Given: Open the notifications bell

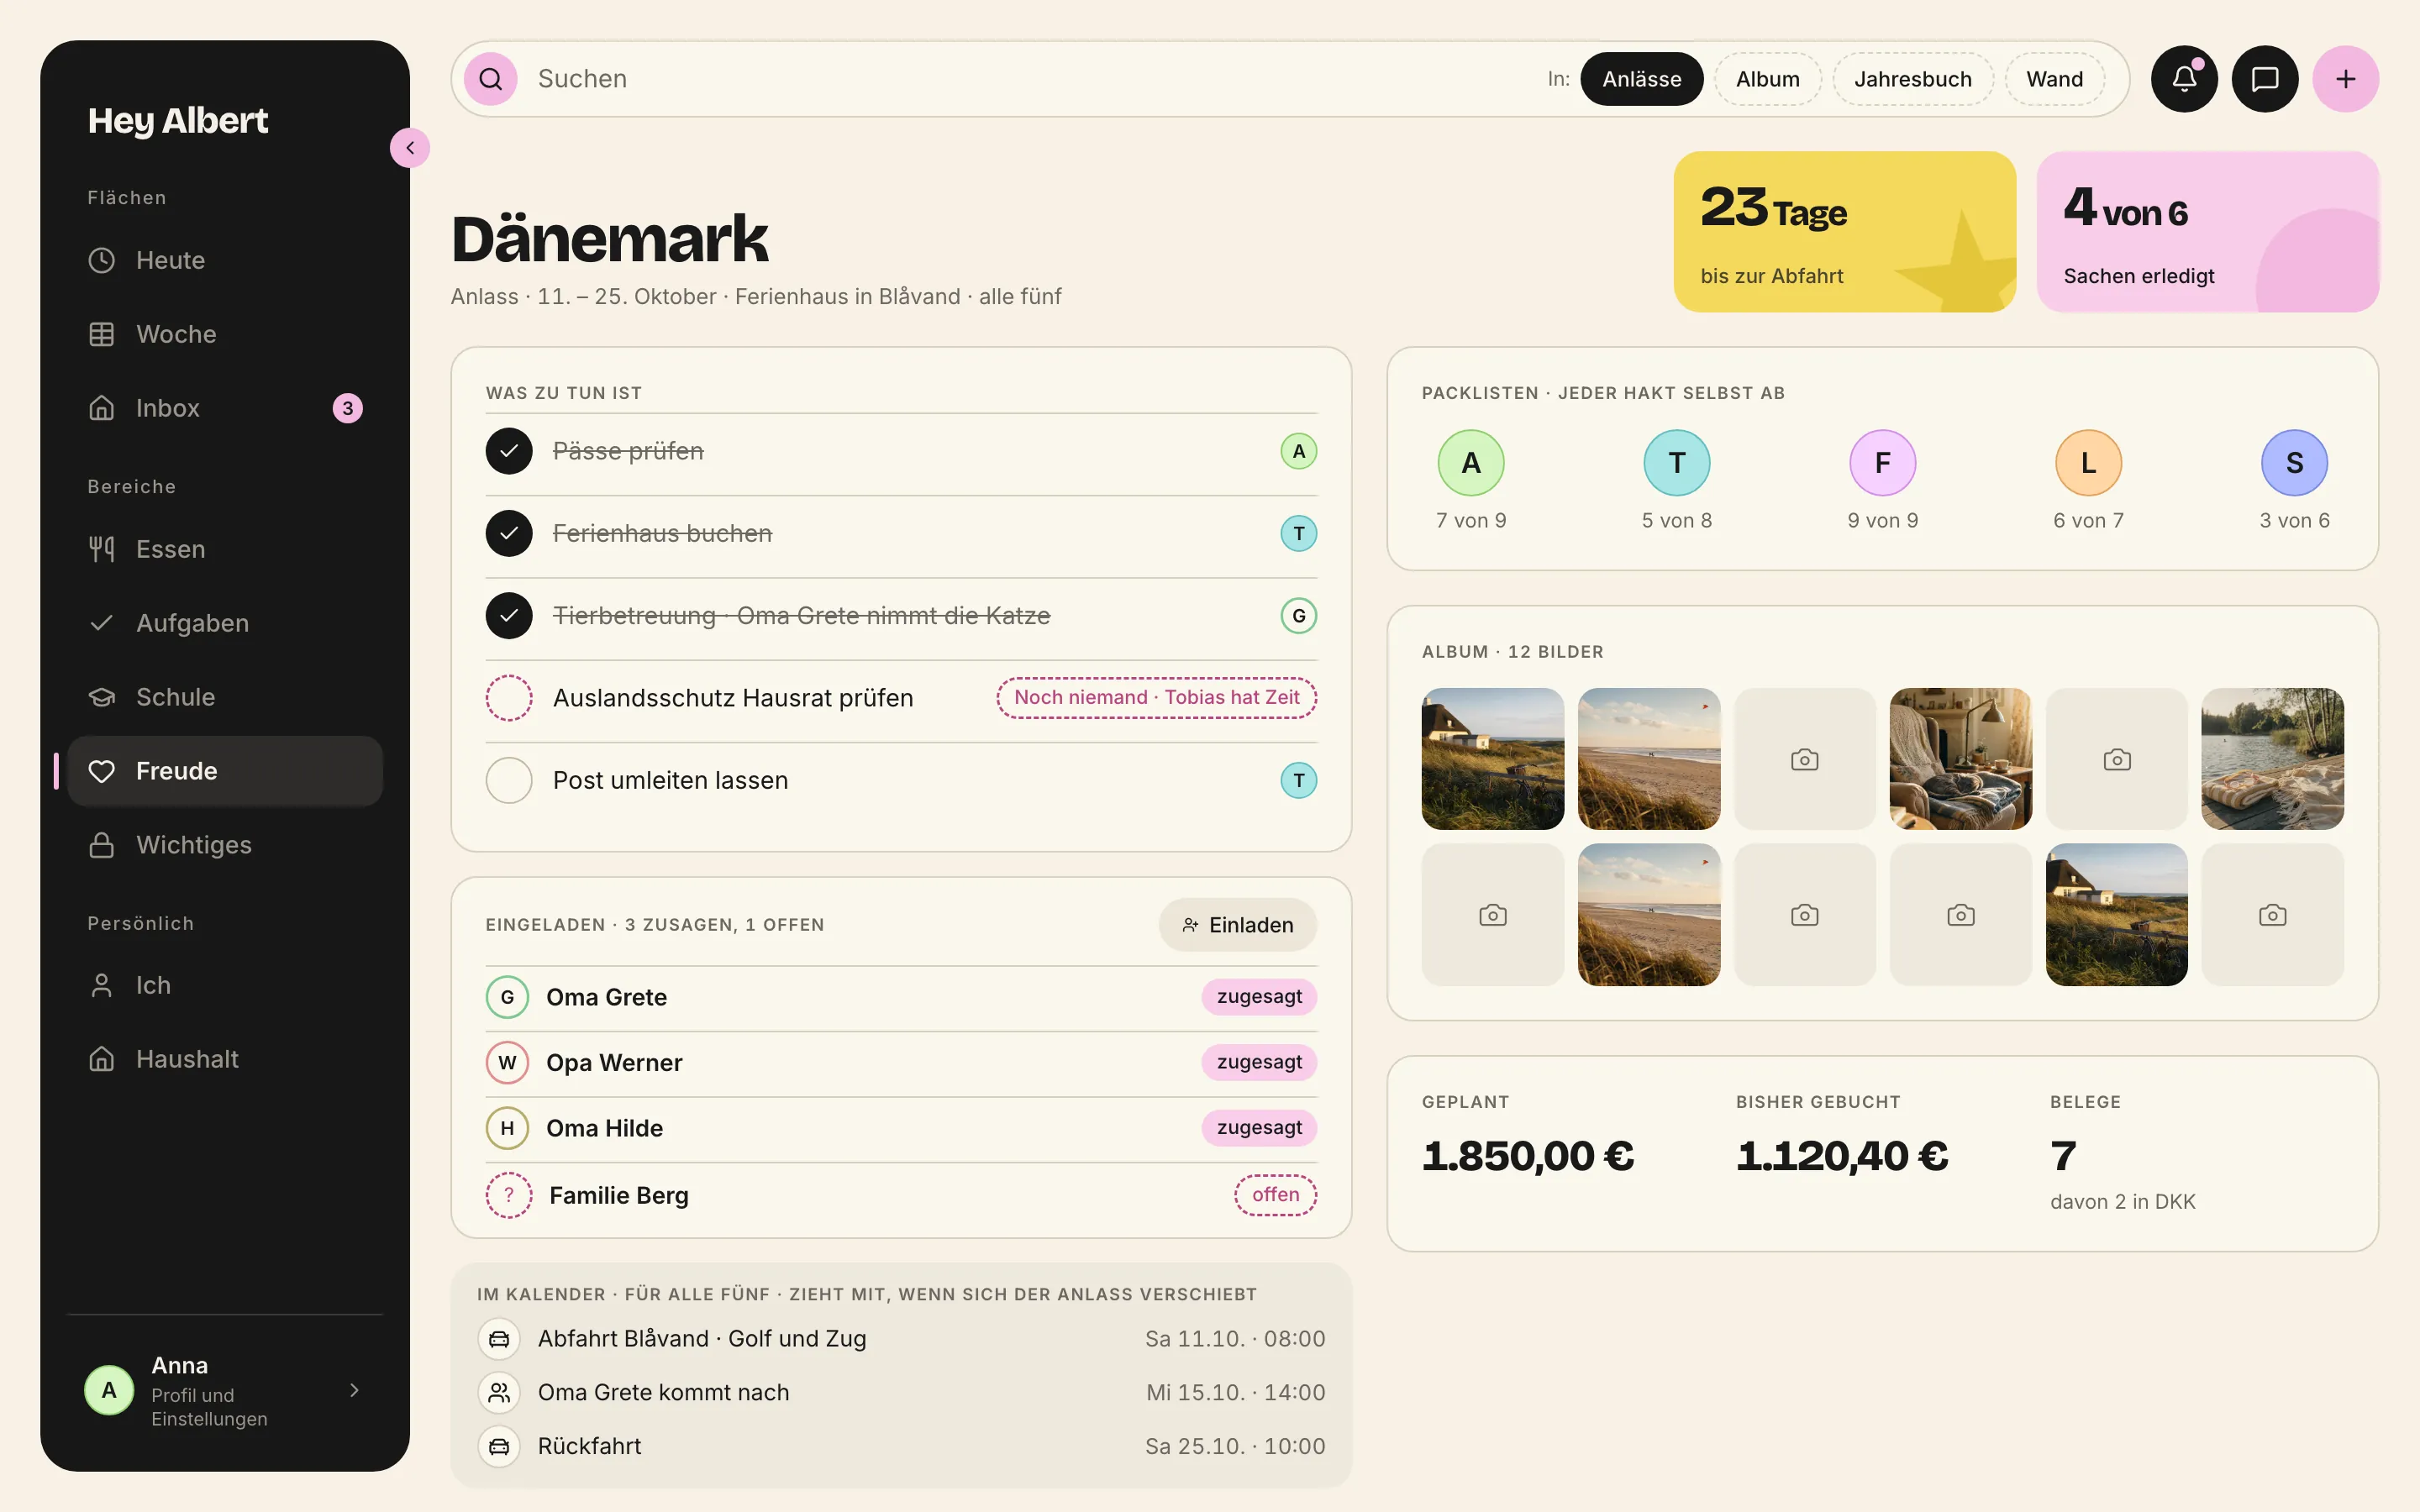Looking at the screenshot, I should 2184,79.
